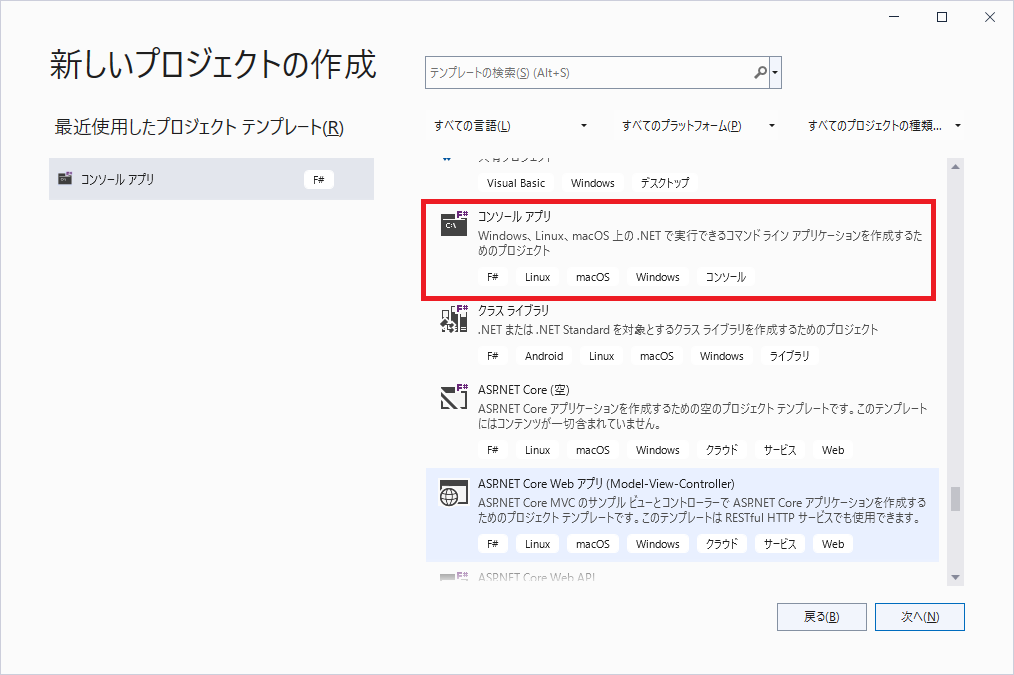The width and height of the screenshot is (1014, 675).
Task: Select ASP.NET Core Web アプリ MVC template
Action: tap(682, 515)
